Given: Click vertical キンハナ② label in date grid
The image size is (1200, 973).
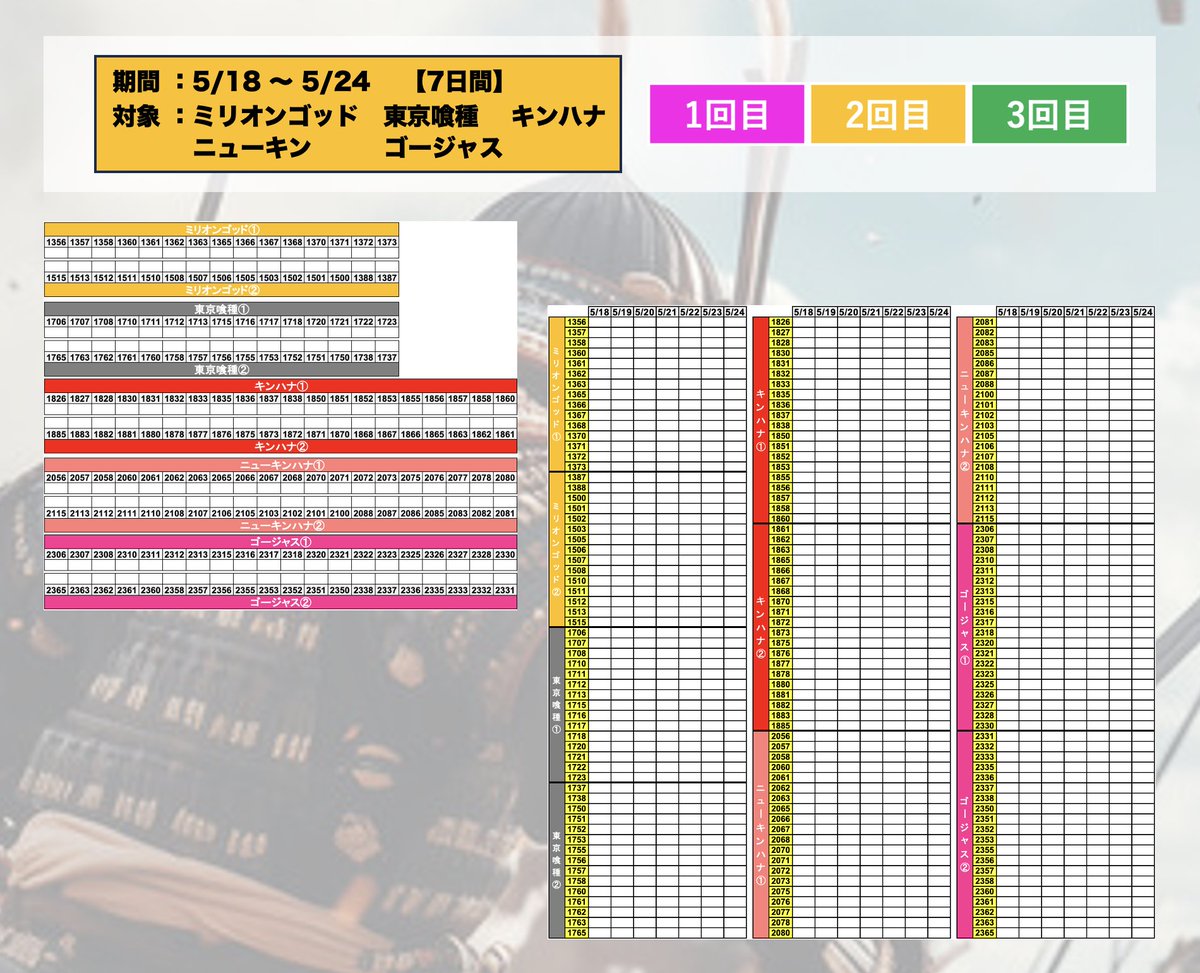Looking at the screenshot, I should [761, 627].
